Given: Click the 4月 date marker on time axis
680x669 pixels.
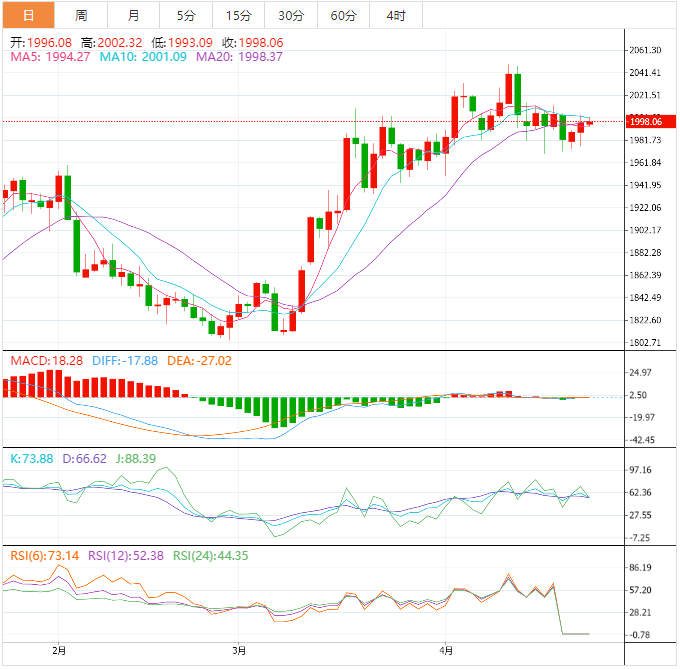Looking at the screenshot, I should [444, 650].
